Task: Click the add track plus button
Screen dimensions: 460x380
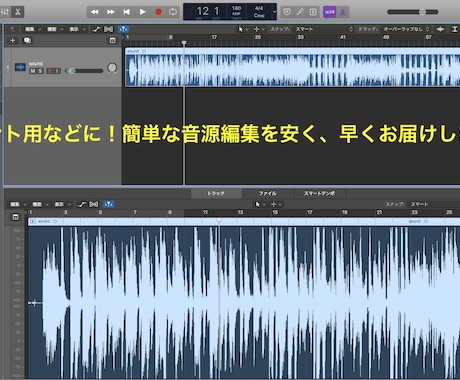Action: [x=13, y=40]
